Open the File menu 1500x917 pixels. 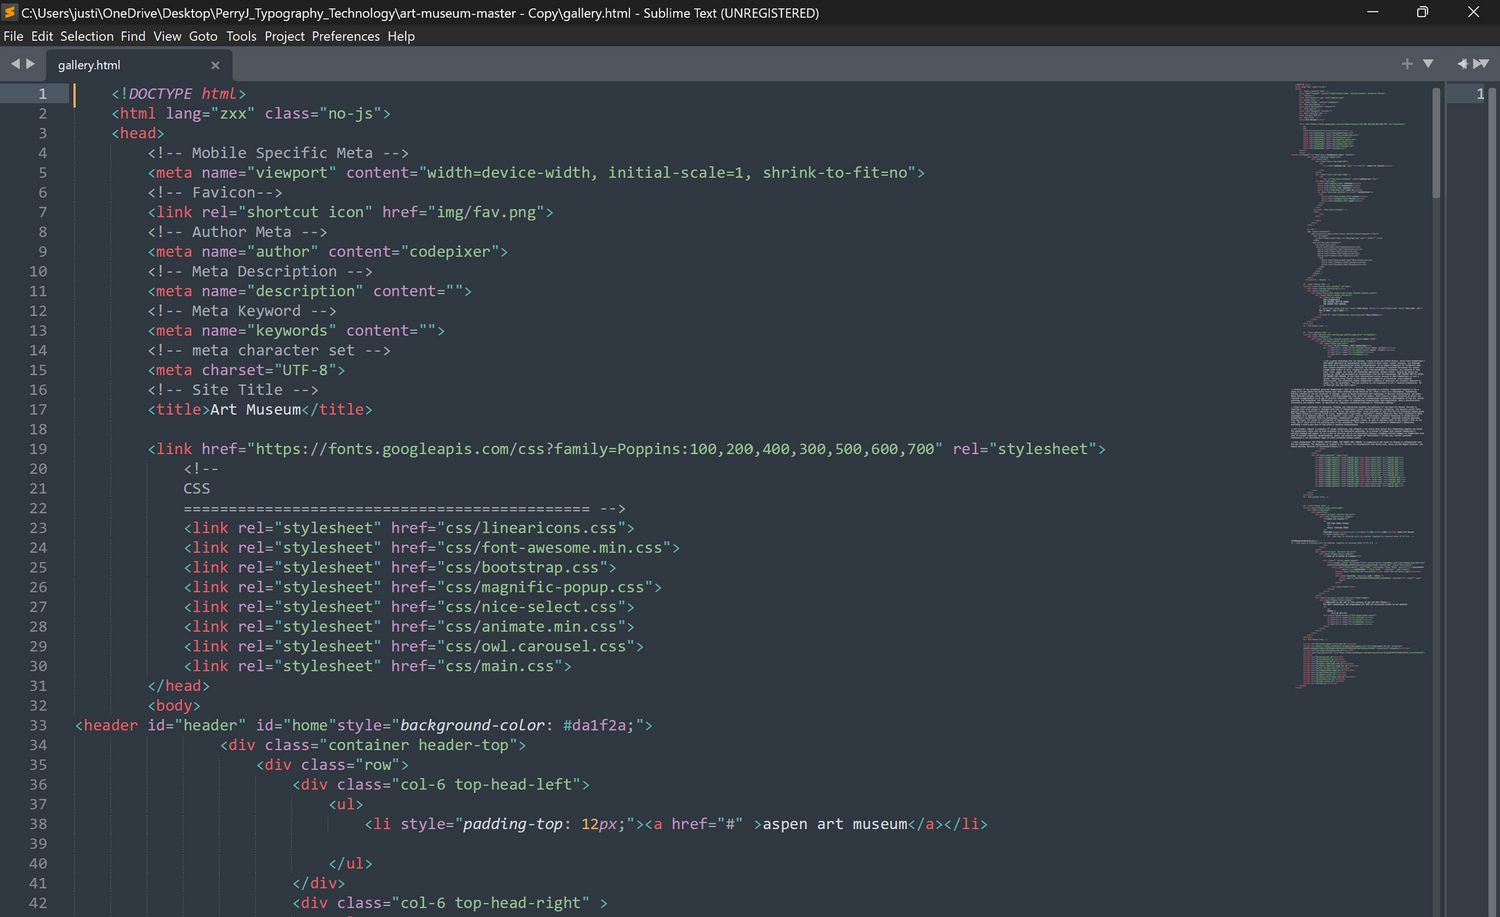pyautogui.click(x=13, y=36)
